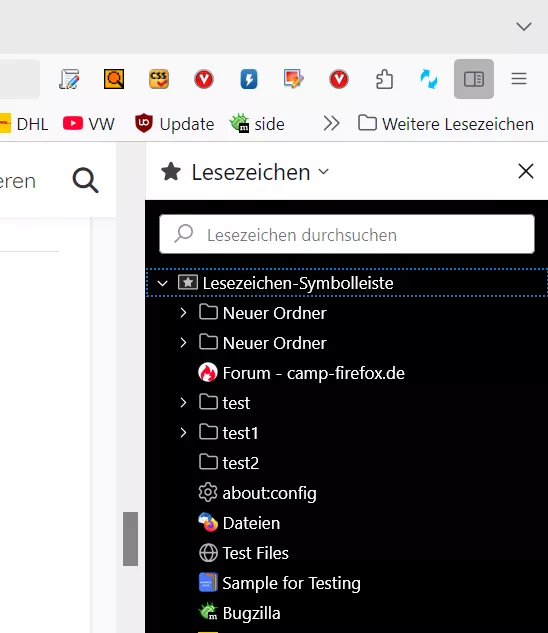The width and height of the screenshot is (548, 633).
Task: Open Forum - camp-firefox.de bookmark
Action: point(301,373)
